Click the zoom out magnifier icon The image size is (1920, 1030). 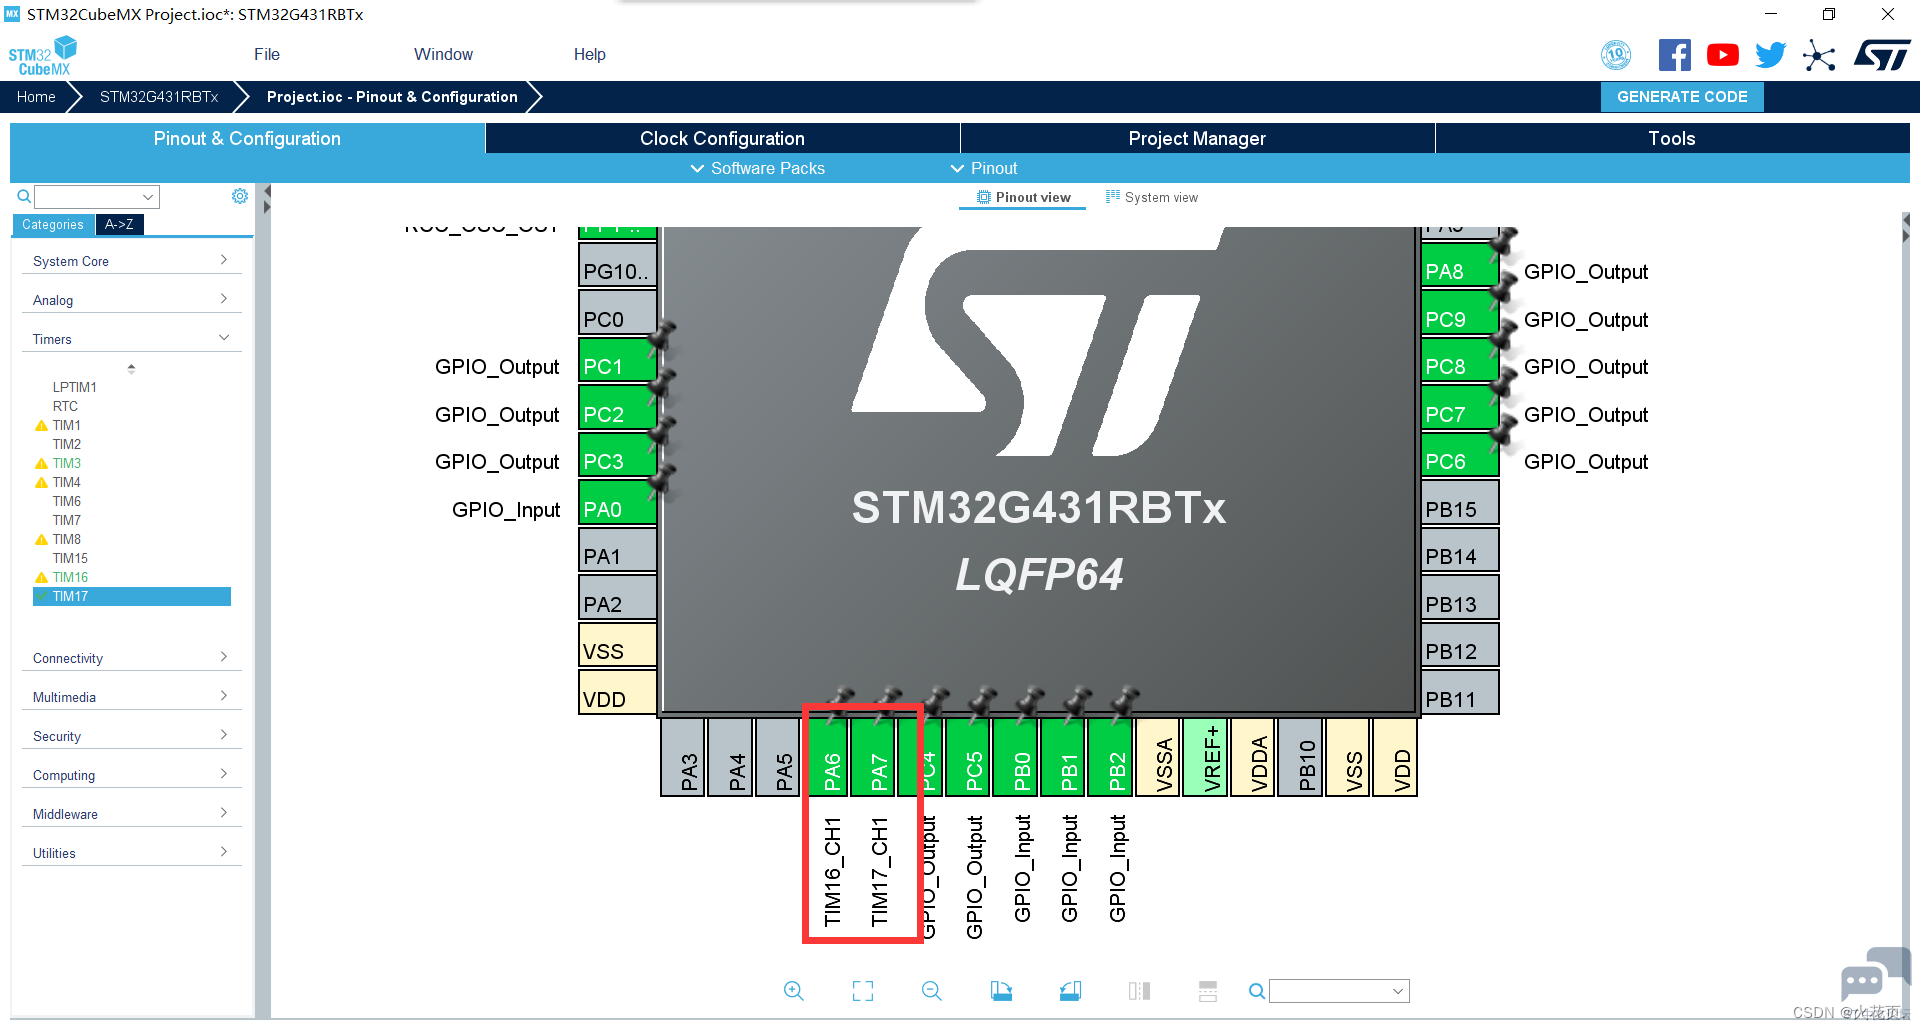click(x=932, y=991)
